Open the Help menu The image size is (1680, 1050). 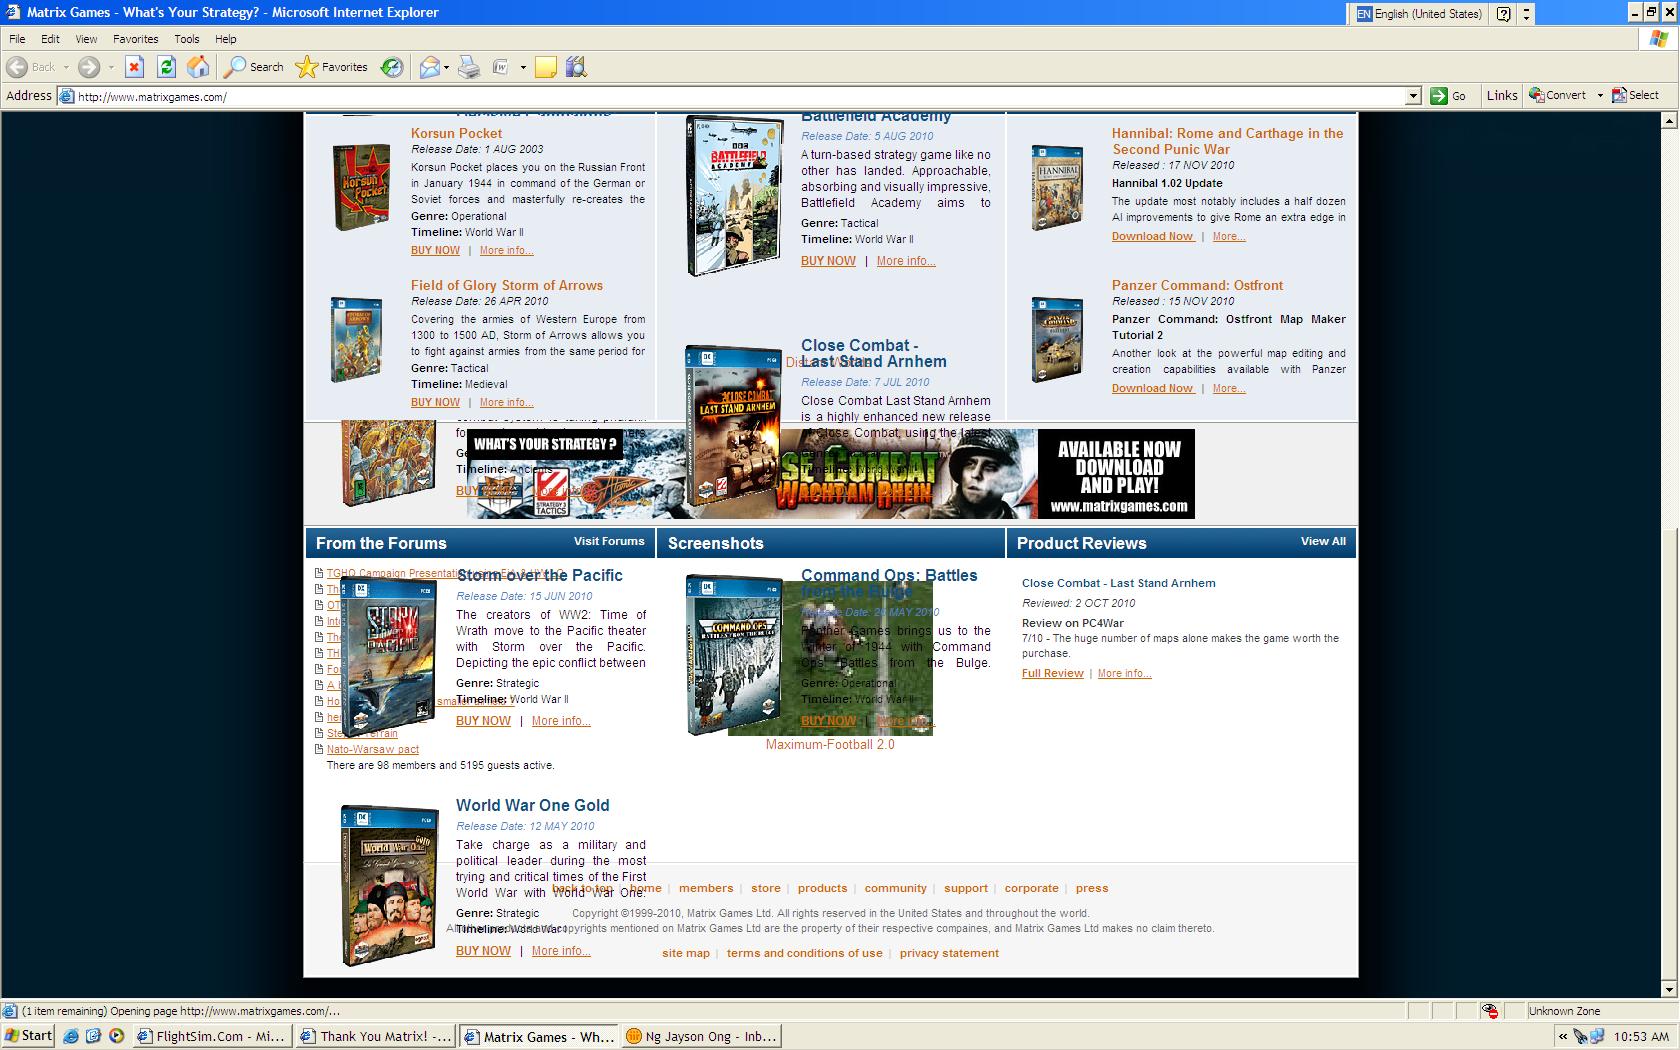pyautogui.click(x=226, y=39)
